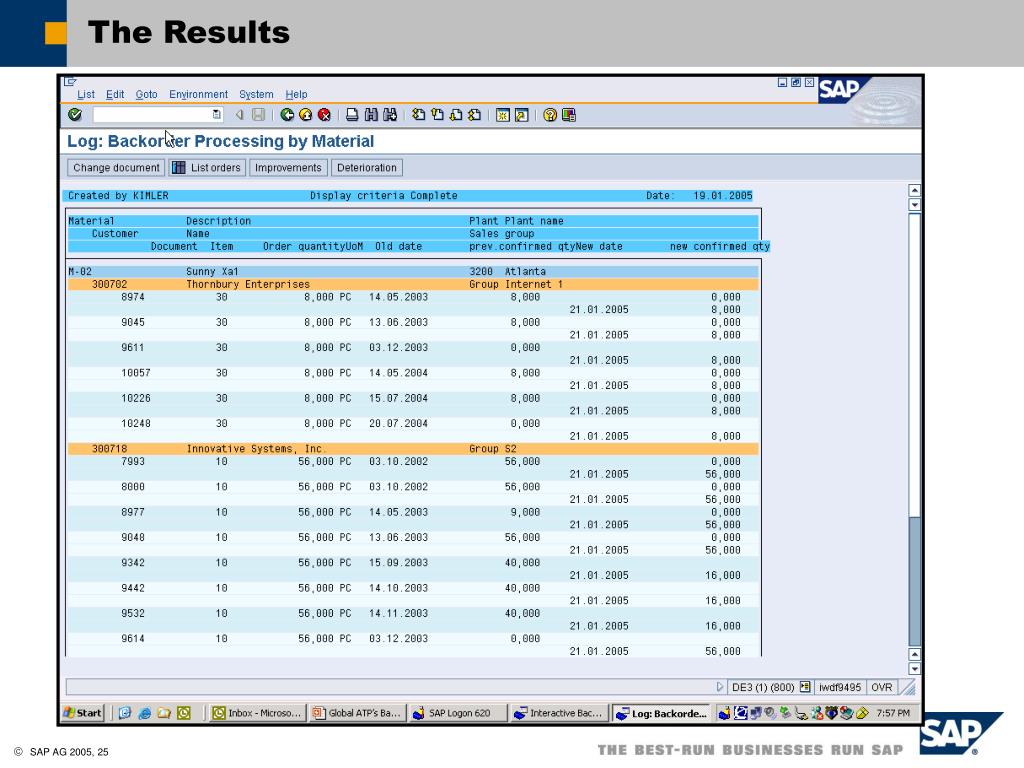Click document number 9611

(x=133, y=348)
